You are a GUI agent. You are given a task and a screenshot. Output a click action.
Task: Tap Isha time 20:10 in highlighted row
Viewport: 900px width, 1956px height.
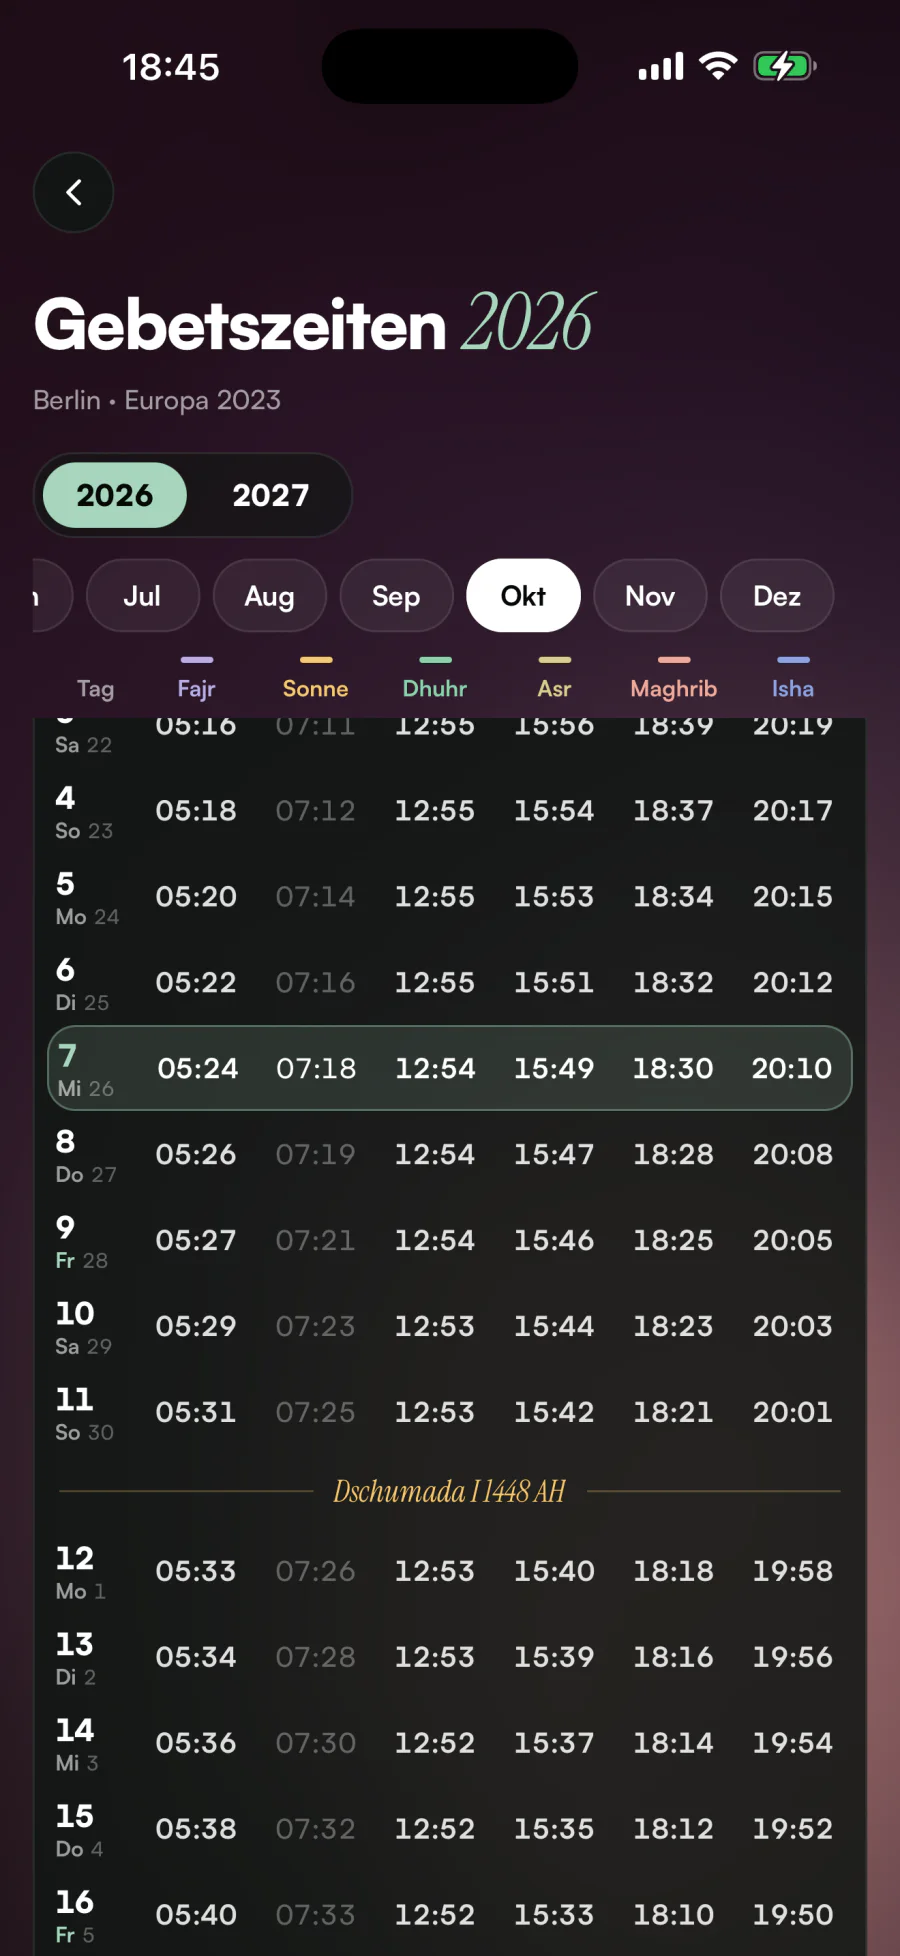(792, 1068)
